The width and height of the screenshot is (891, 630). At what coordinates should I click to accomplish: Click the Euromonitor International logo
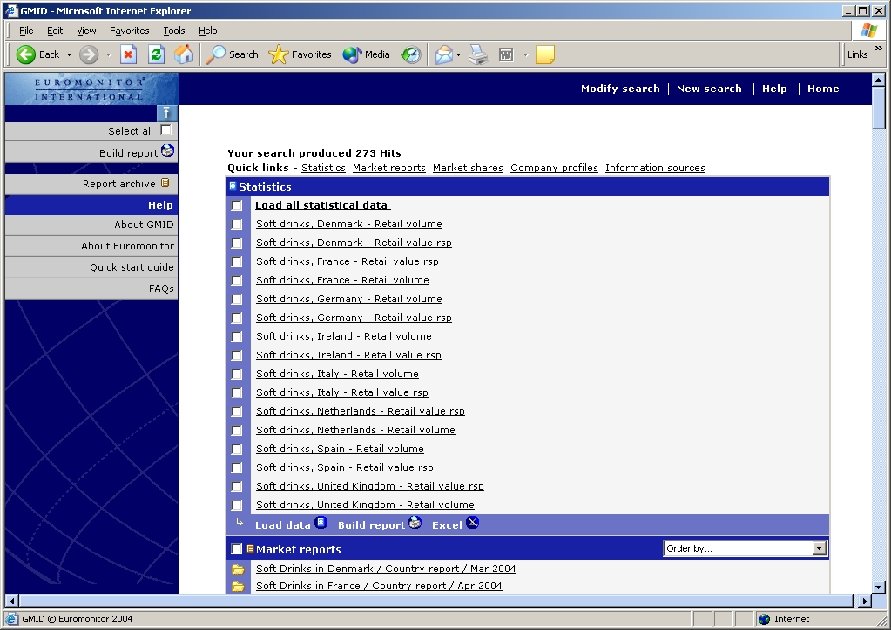click(x=91, y=89)
